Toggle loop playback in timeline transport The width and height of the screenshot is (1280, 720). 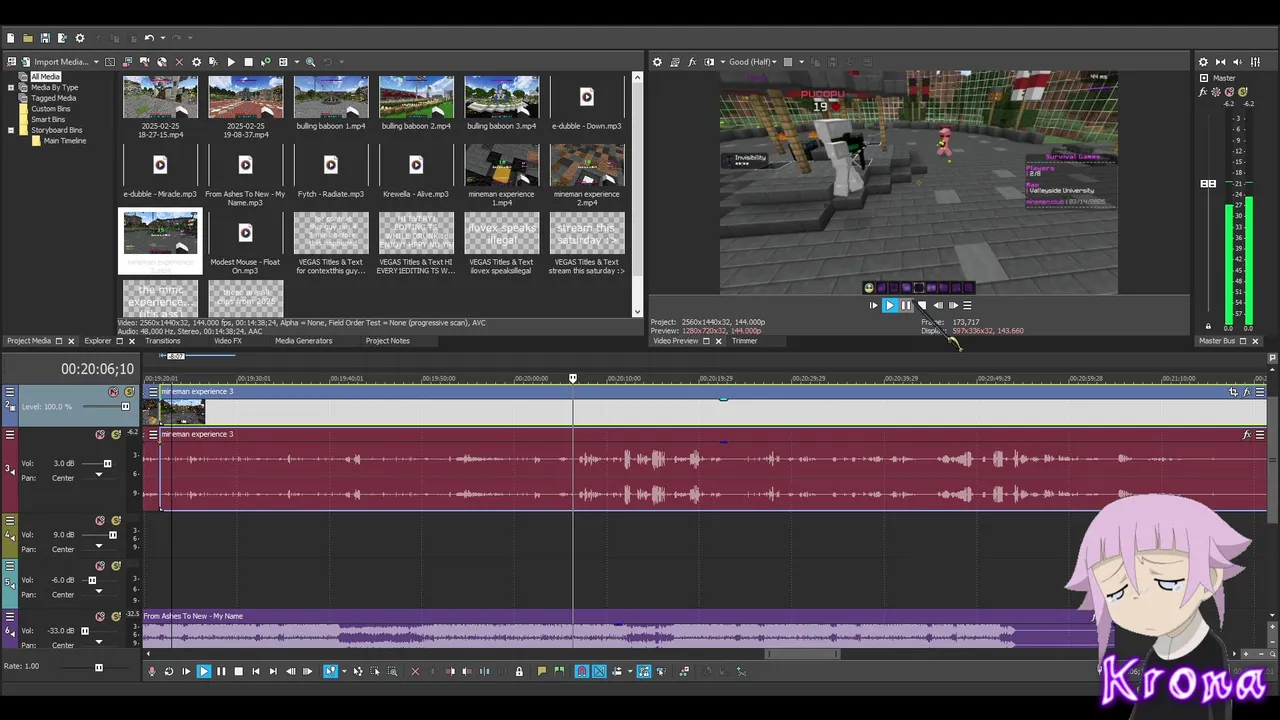point(169,672)
